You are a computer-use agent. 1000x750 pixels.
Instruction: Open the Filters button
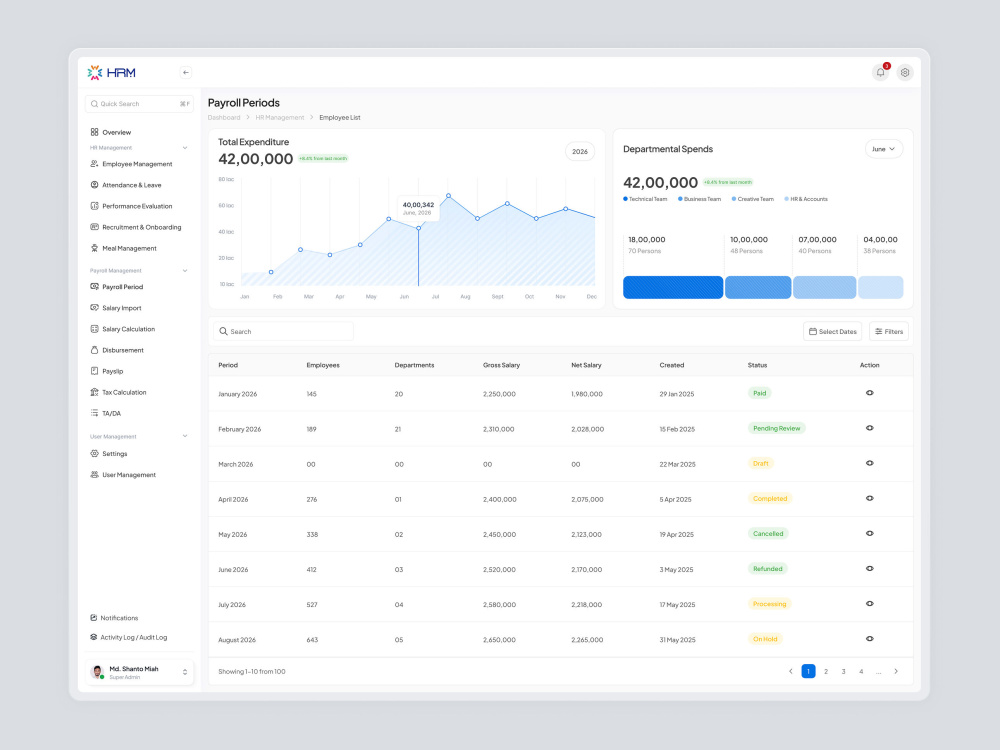[x=888, y=332]
